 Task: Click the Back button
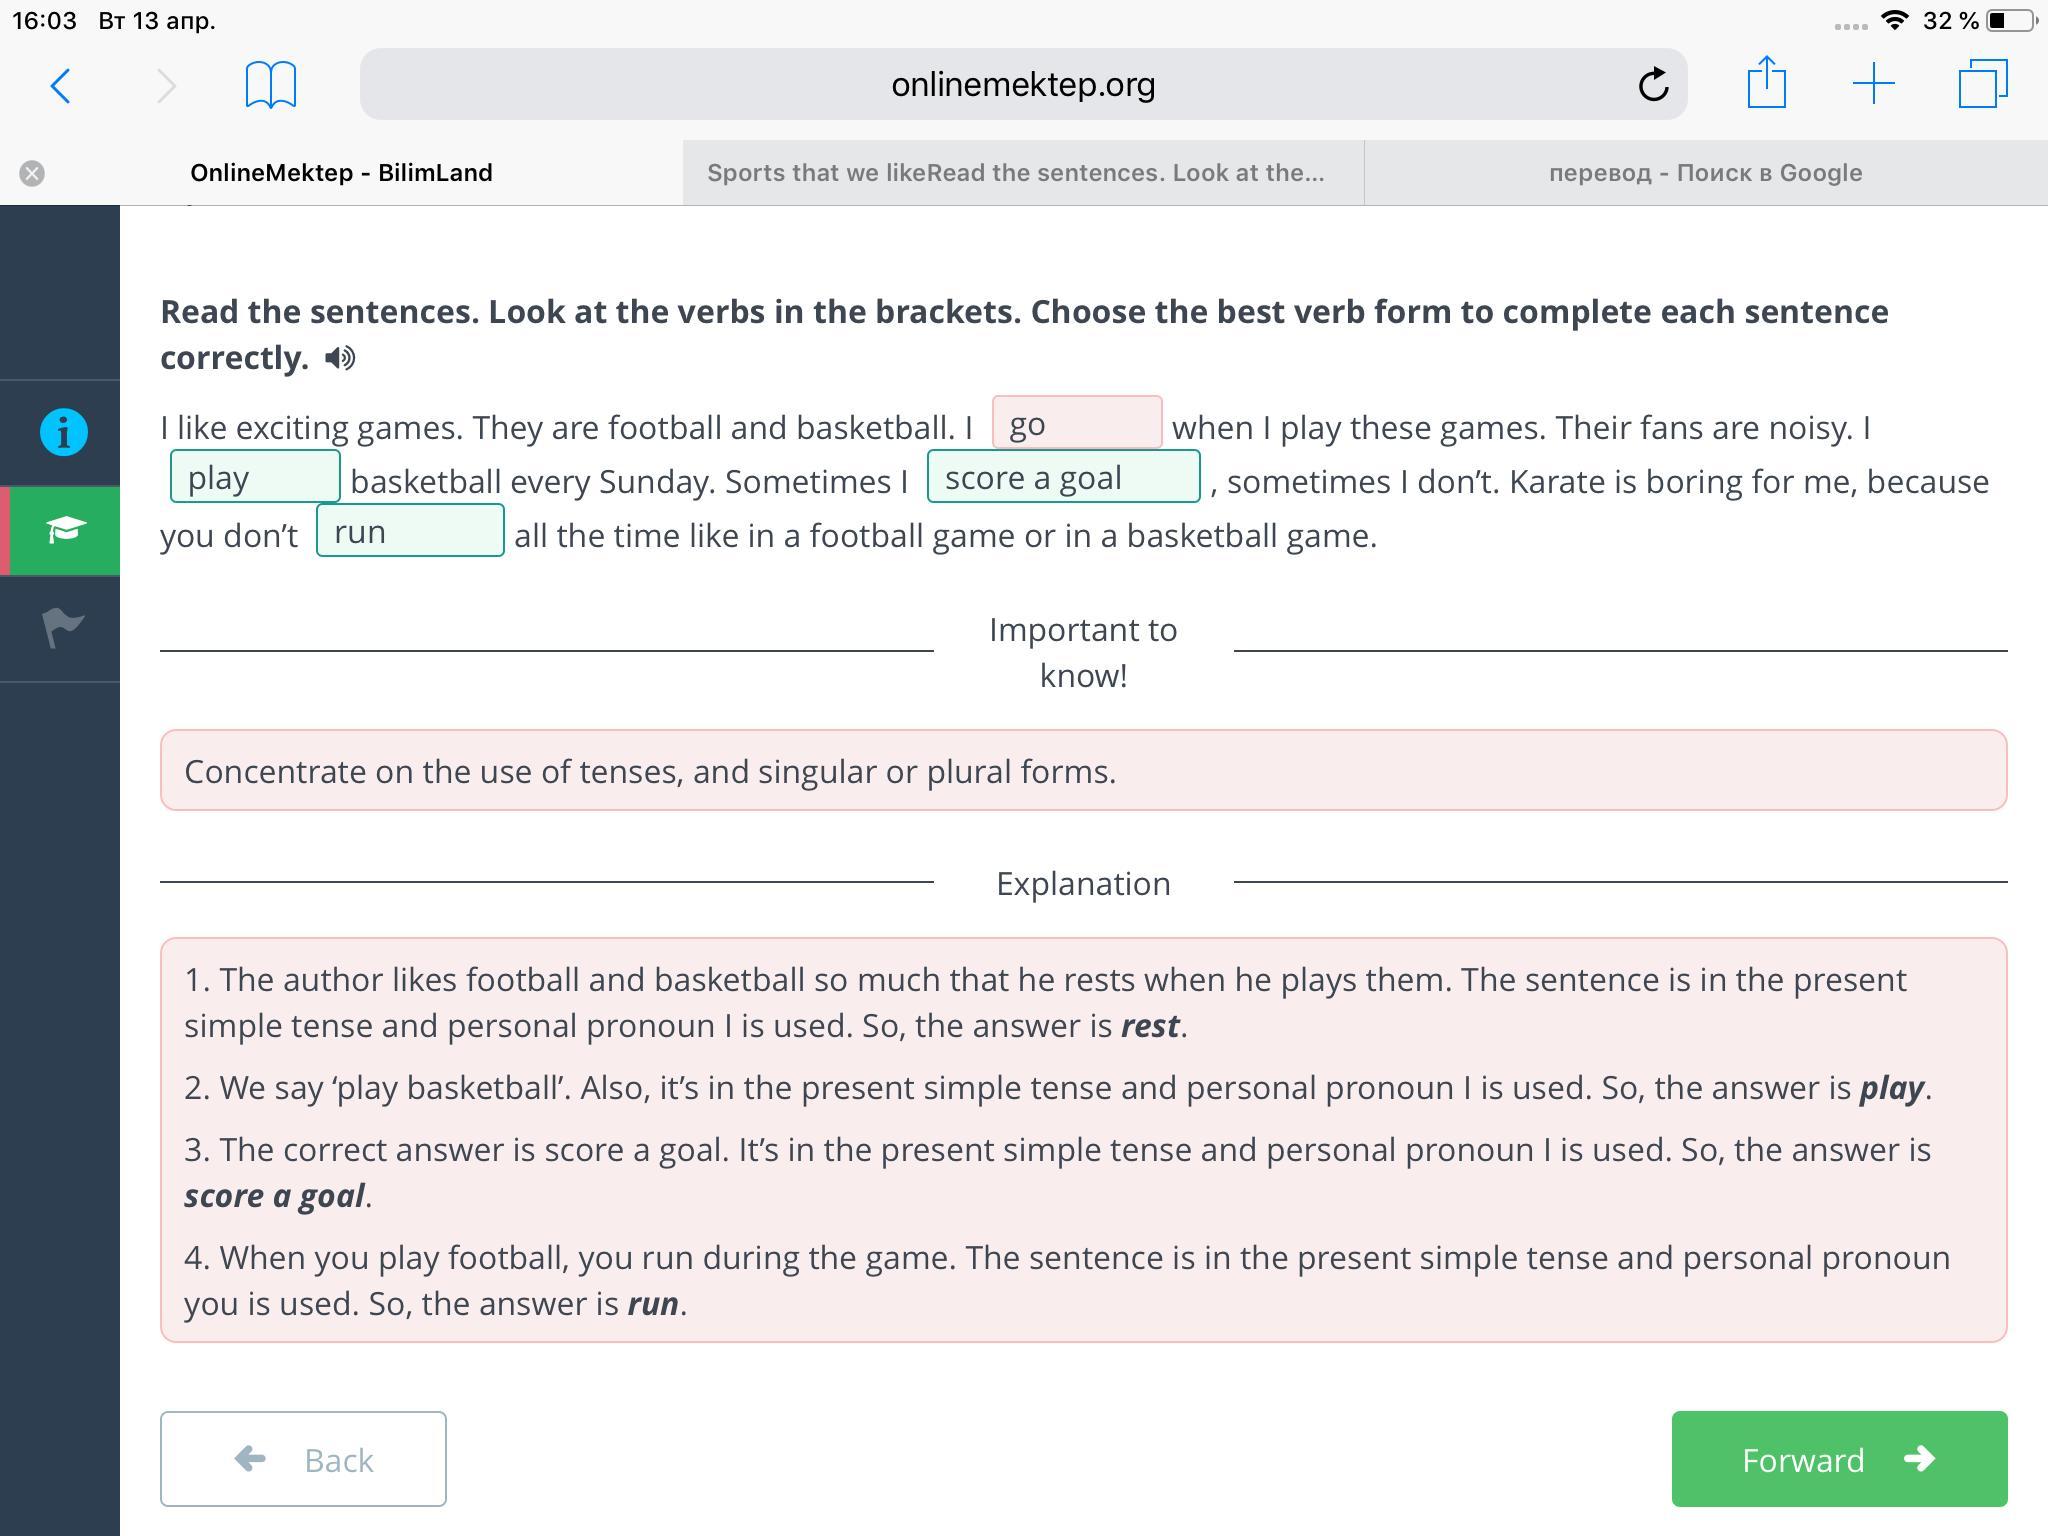pos(303,1459)
